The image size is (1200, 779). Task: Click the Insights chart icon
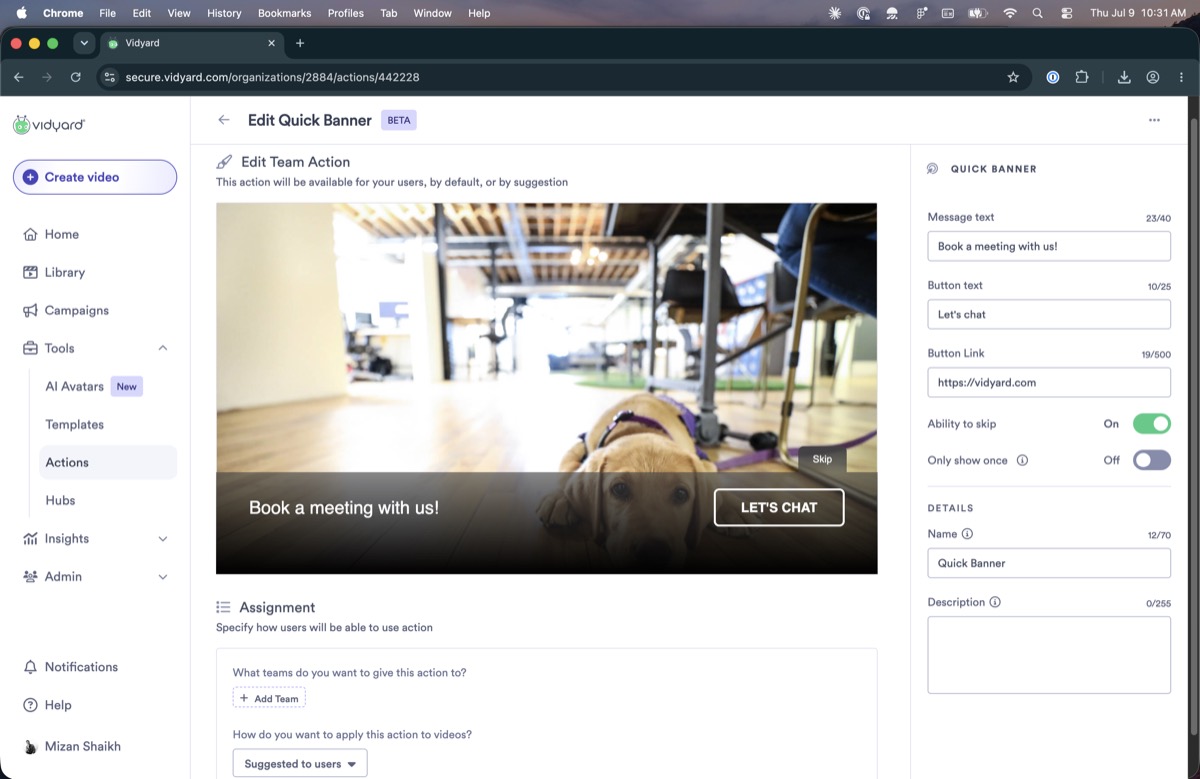(x=30, y=538)
